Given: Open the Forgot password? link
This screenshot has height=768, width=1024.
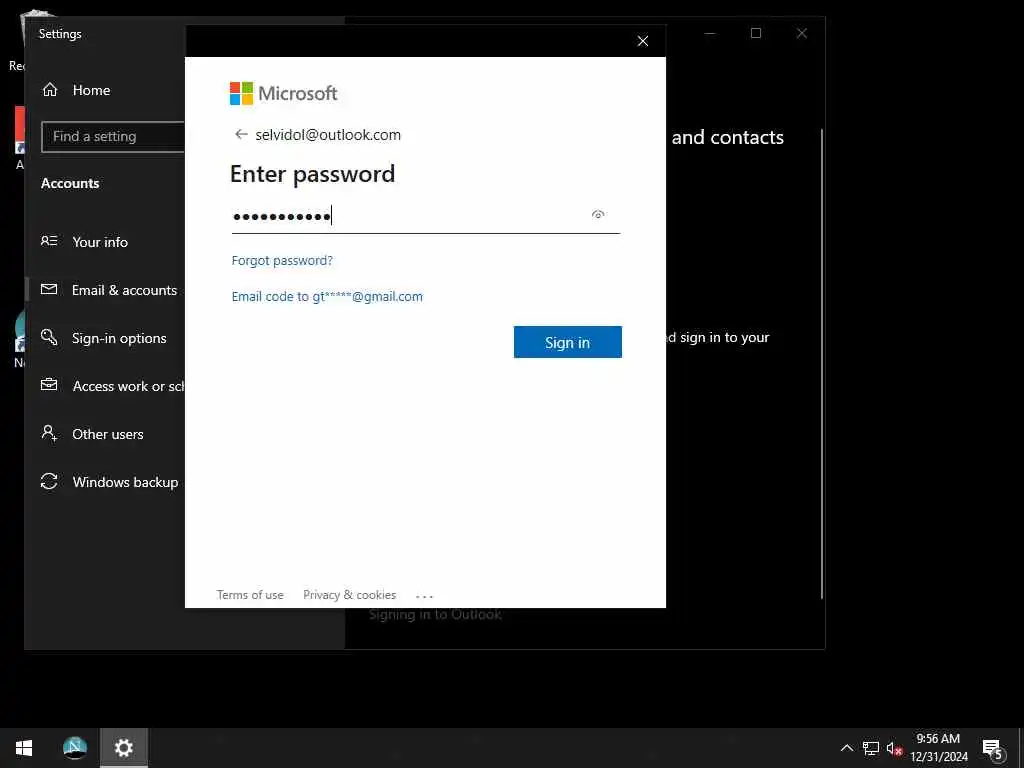Looking at the screenshot, I should click(x=282, y=261).
